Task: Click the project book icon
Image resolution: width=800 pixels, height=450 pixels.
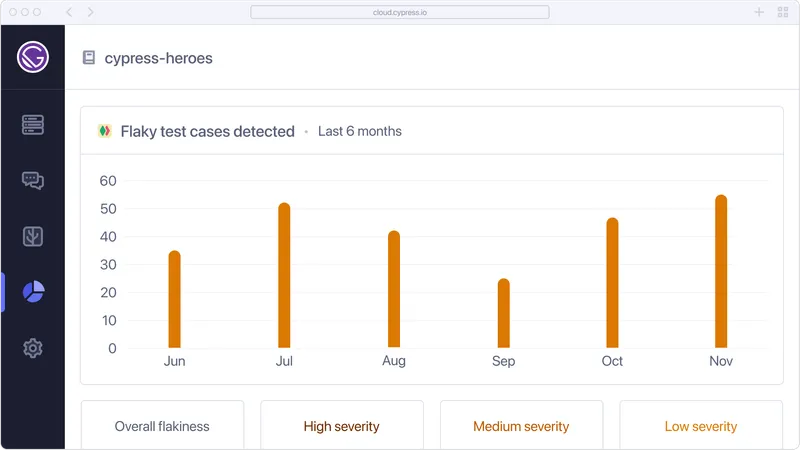Action: 89,58
